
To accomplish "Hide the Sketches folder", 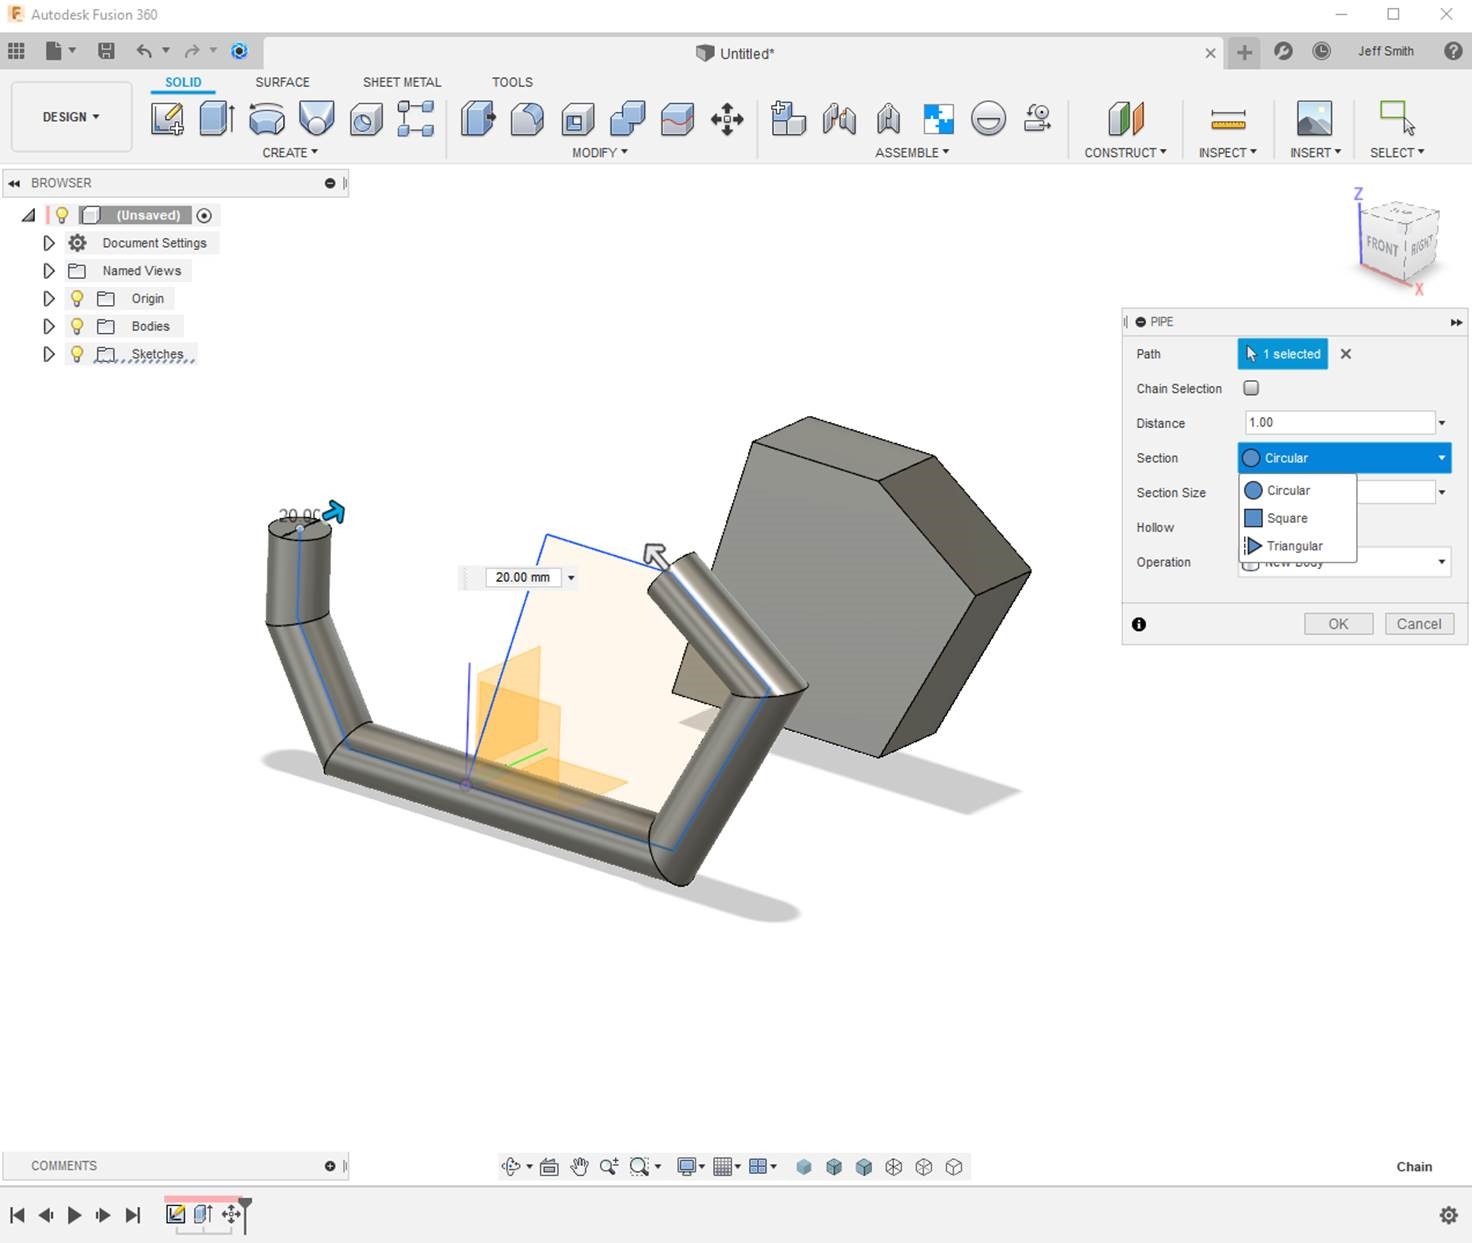I will coord(77,353).
